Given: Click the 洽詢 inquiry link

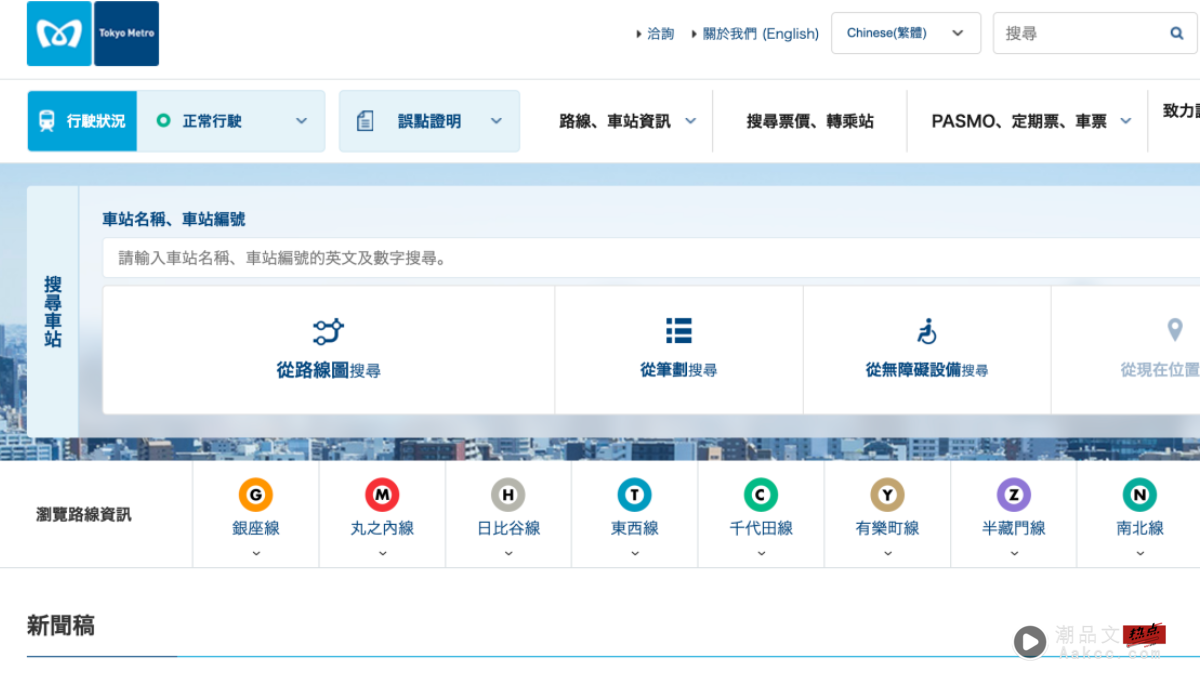Looking at the screenshot, I should 659,33.
